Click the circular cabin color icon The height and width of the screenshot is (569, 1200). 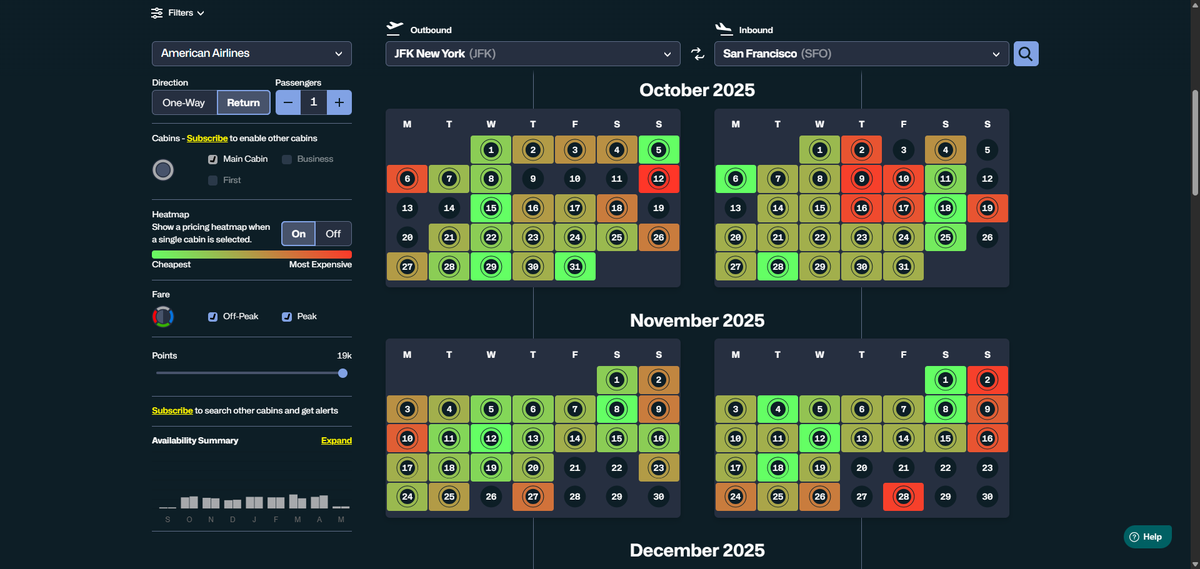[x=163, y=170]
